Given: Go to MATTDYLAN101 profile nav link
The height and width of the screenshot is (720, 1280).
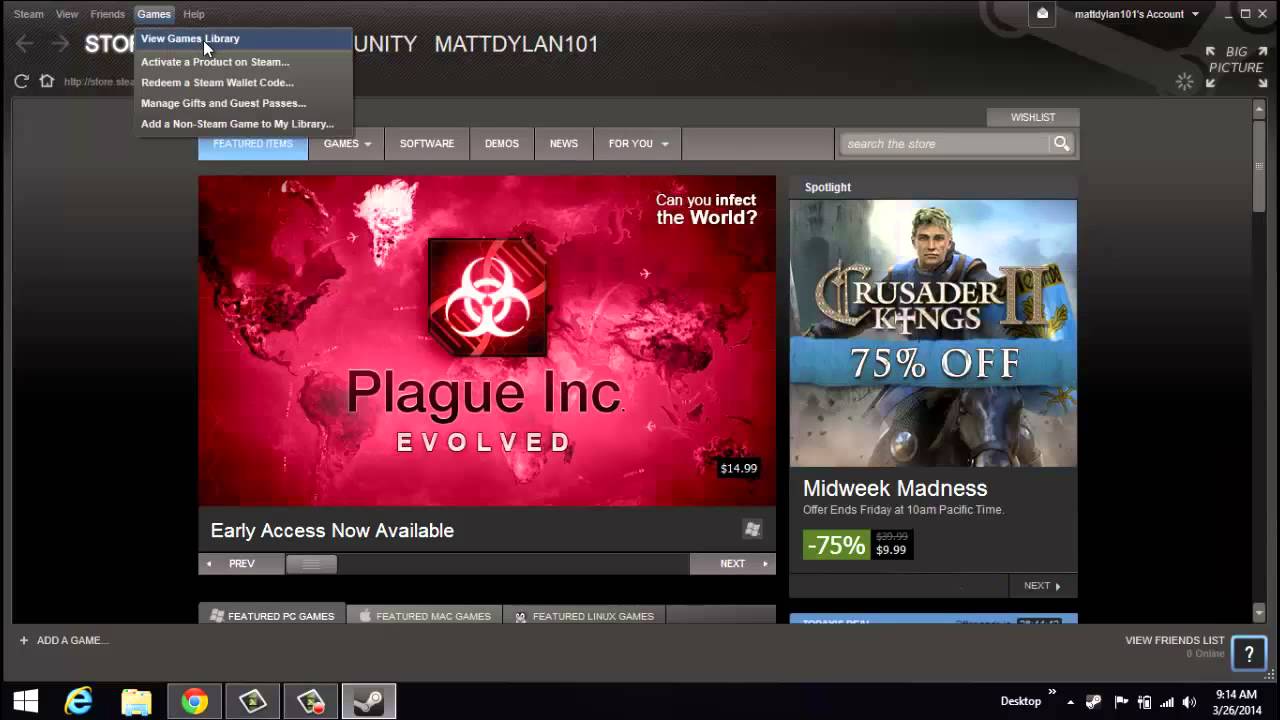Looking at the screenshot, I should (516, 44).
